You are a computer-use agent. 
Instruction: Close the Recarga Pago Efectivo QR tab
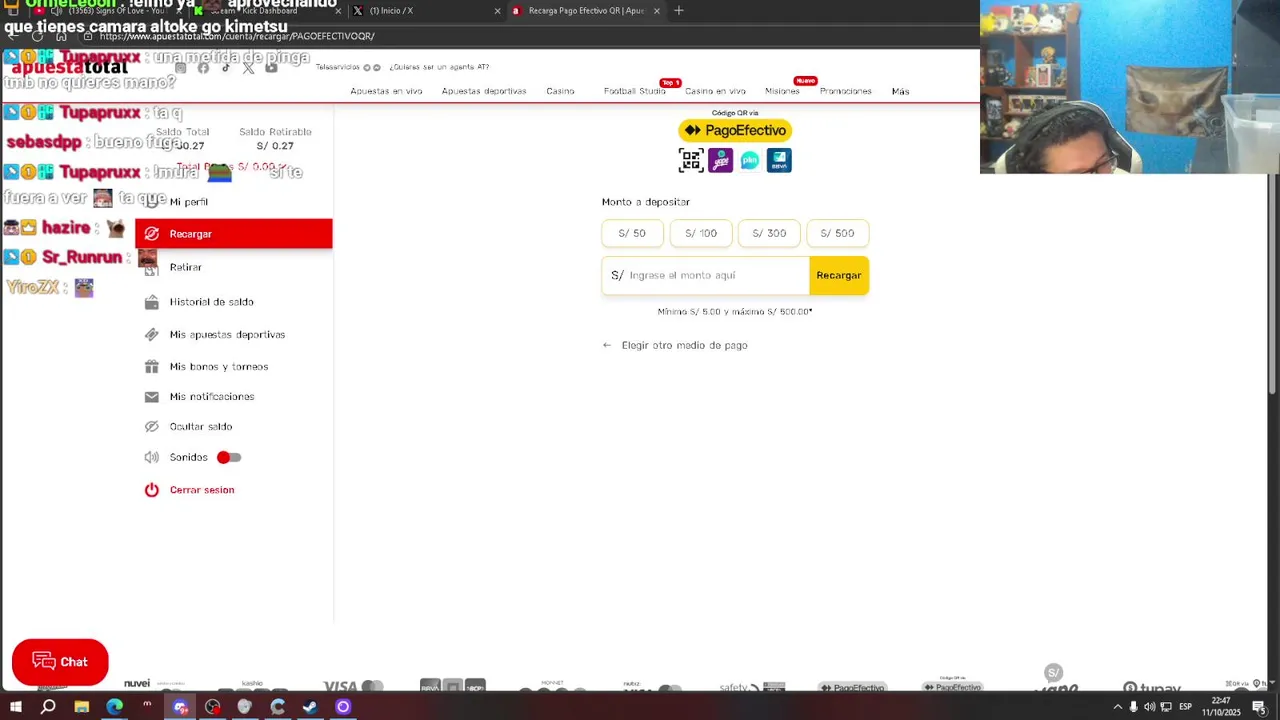tap(657, 11)
